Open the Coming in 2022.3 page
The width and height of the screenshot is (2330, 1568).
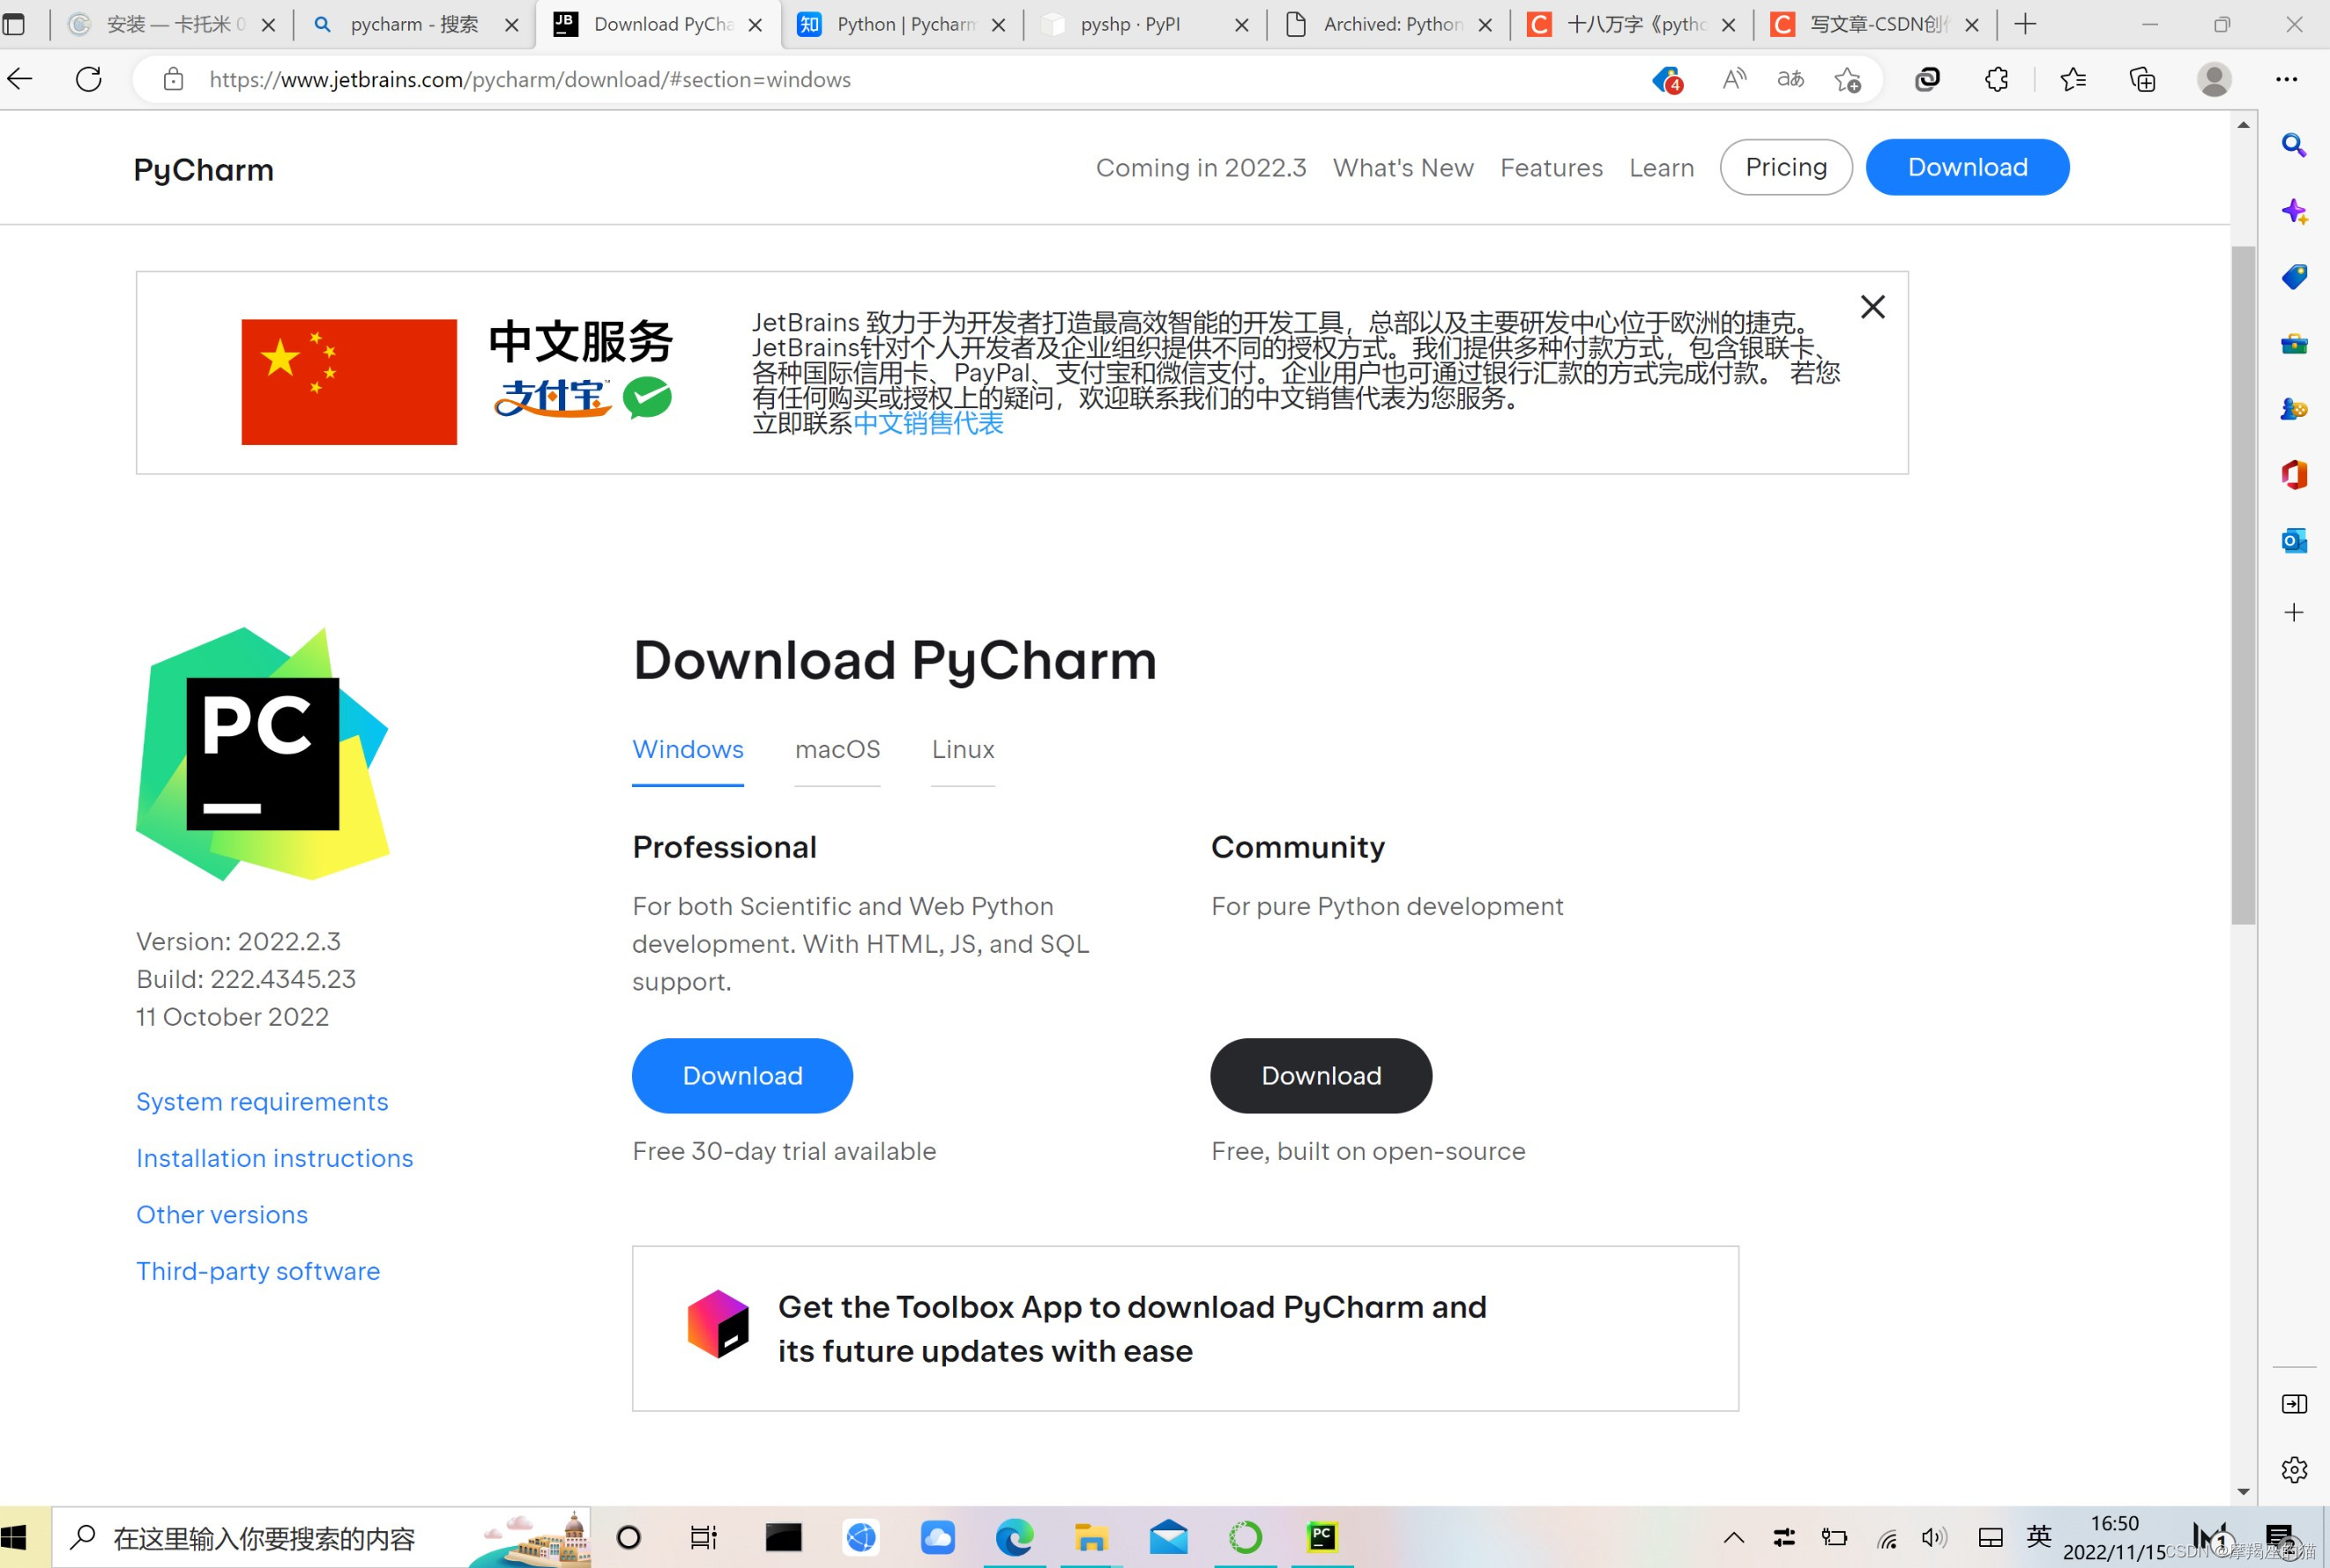point(1200,168)
